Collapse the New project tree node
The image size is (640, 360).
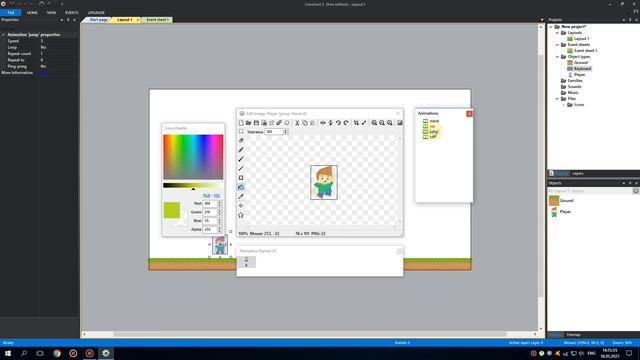click(551, 27)
